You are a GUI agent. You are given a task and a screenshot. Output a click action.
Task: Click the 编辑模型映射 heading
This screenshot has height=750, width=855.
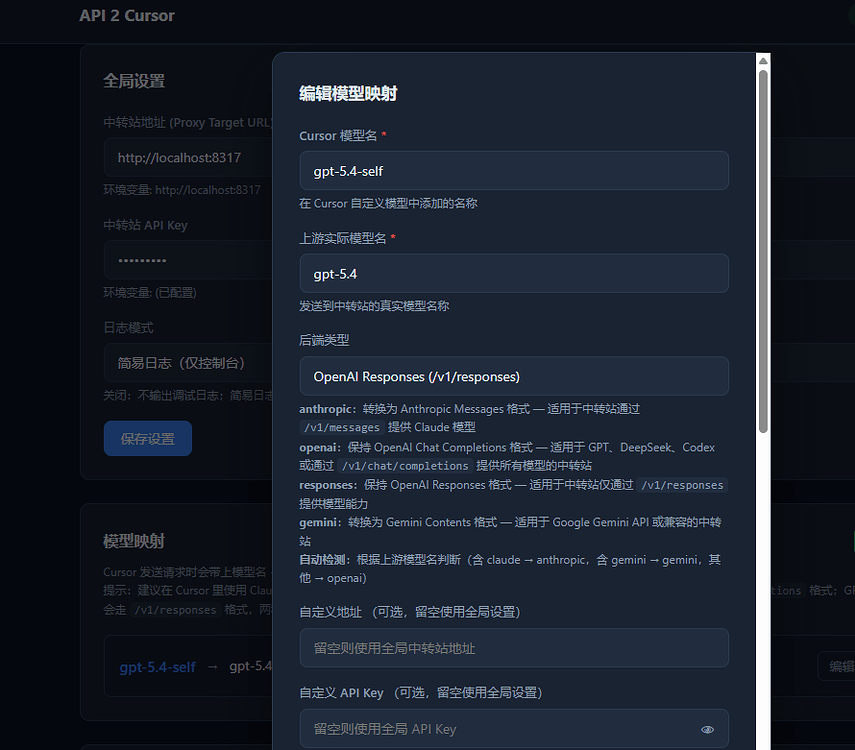(348, 93)
